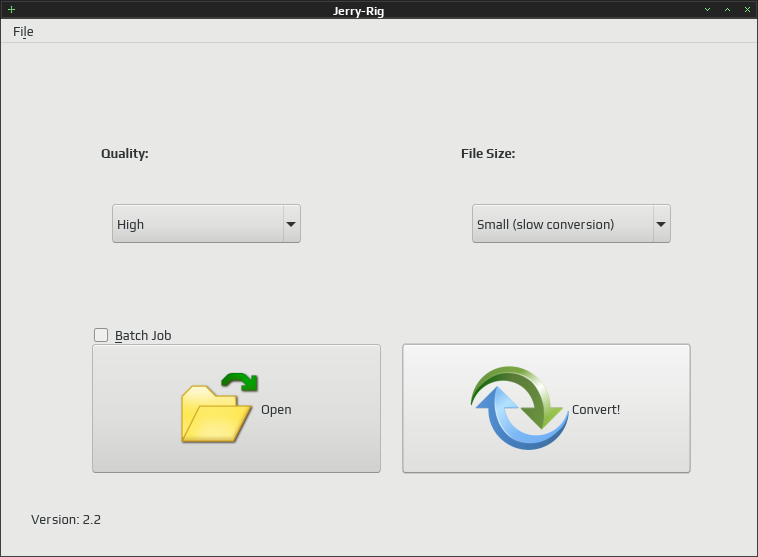This screenshot has width=758, height=557.
Task: Close the Jerry-Rig window
Action: (x=747, y=10)
